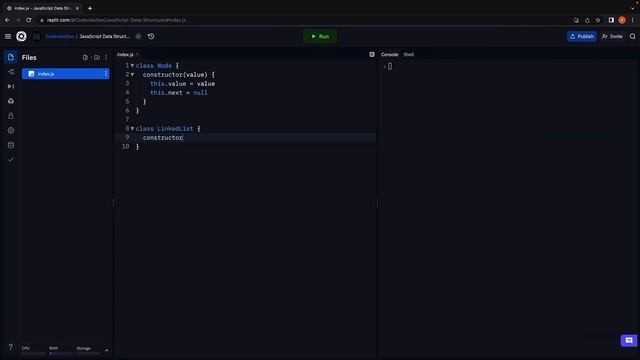Click the Invite button
640x360 pixels.
(x=612, y=36)
